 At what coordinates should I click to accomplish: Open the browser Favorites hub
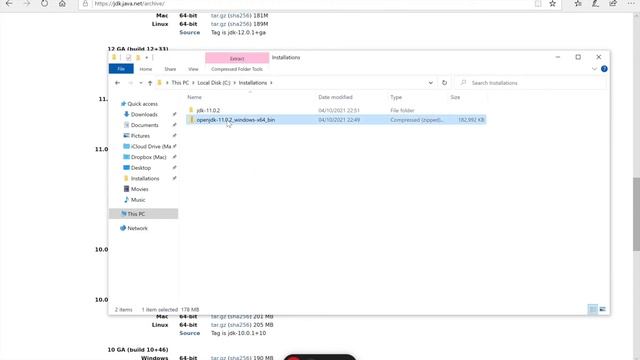578,4
